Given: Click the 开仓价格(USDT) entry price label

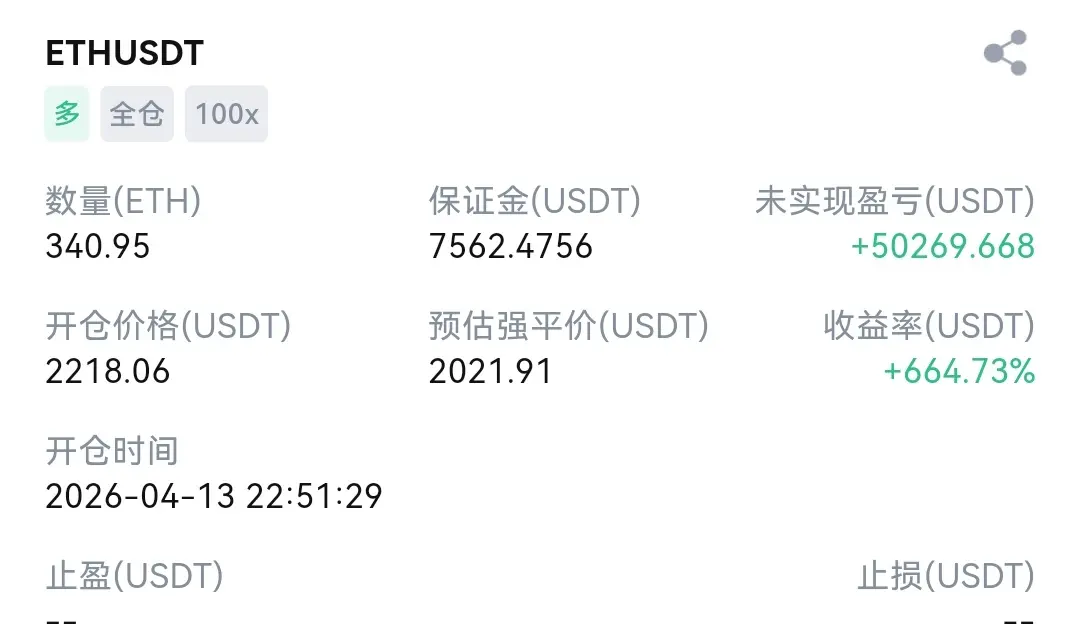Looking at the screenshot, I should [x=168, y=326].
